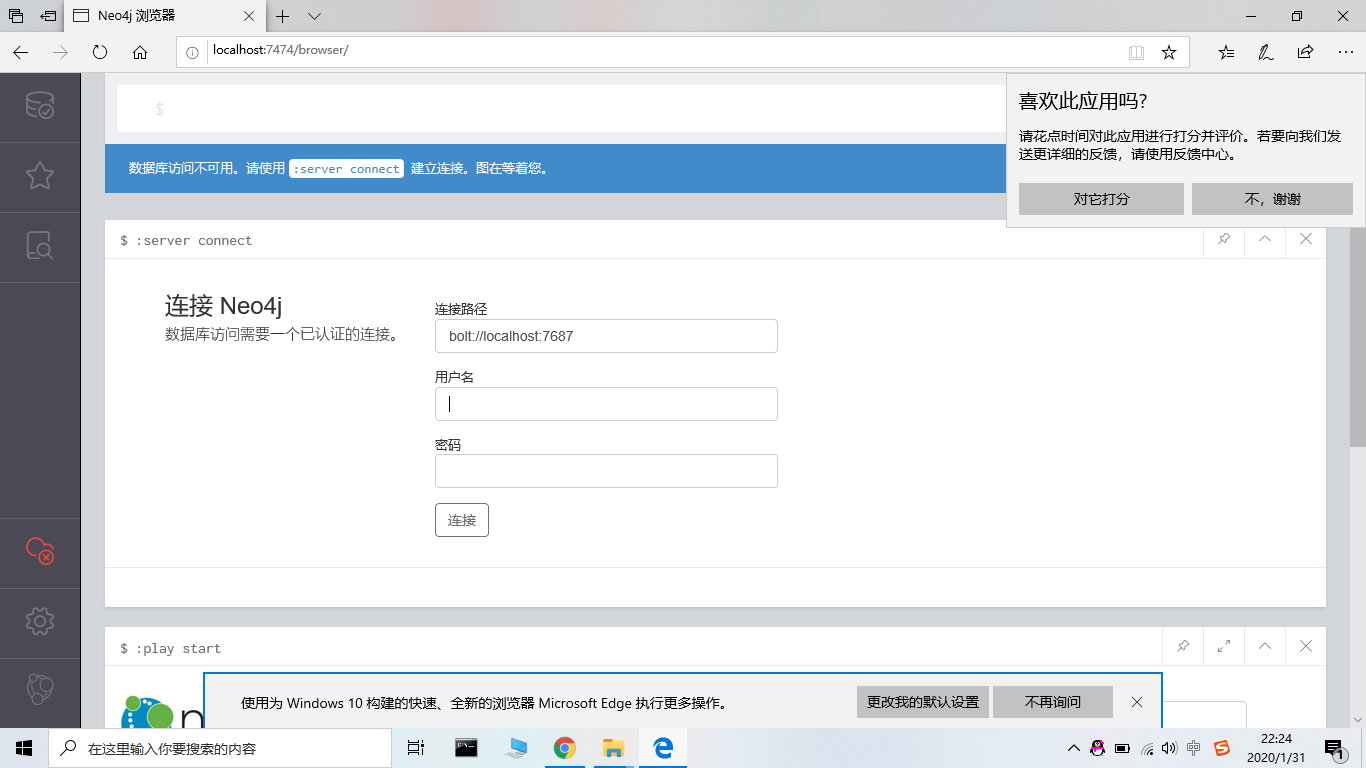Close the :play start frame
Viewport: 1366px width, 768px height.
click(1306, 647)
